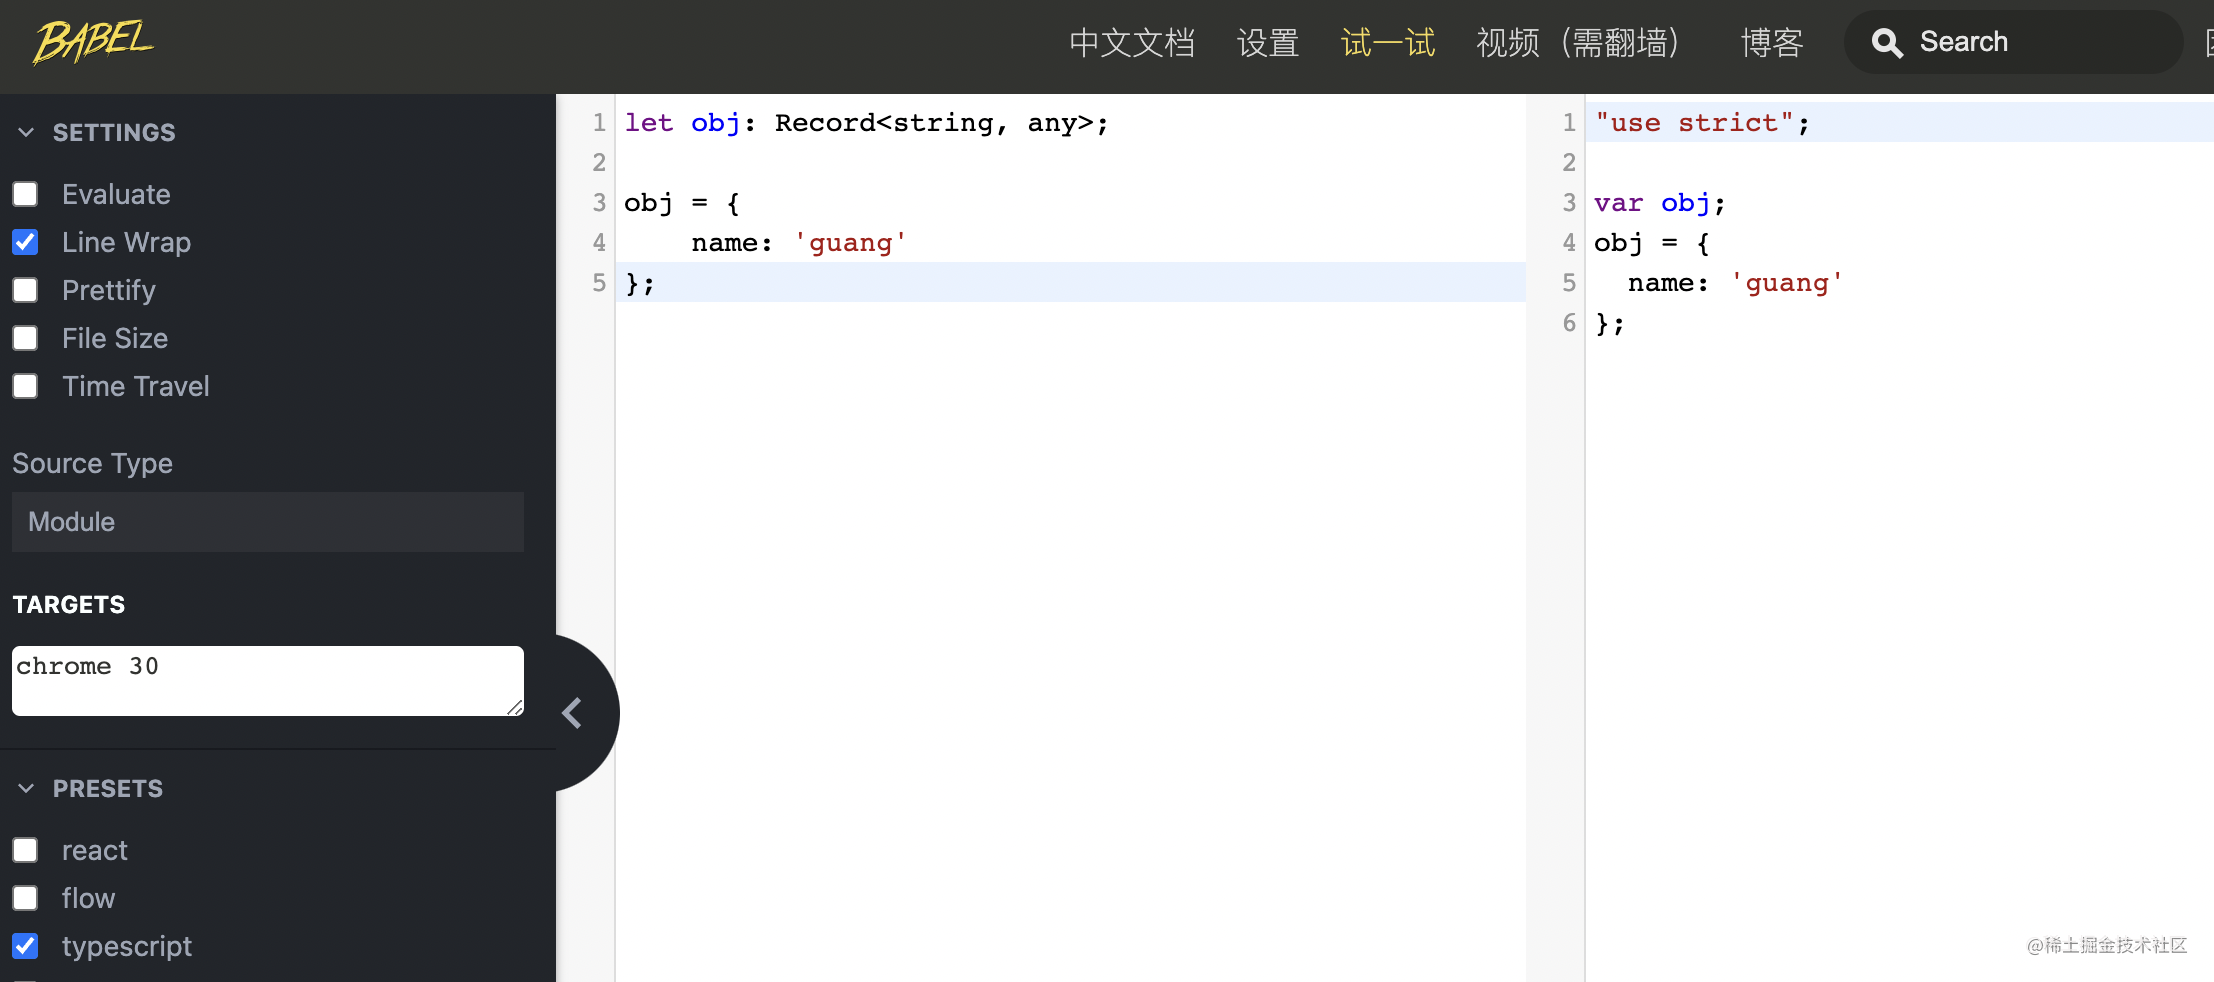This screenshot has width=2214, height=982.
Task: Check the react preset
Action: point(26,850)
